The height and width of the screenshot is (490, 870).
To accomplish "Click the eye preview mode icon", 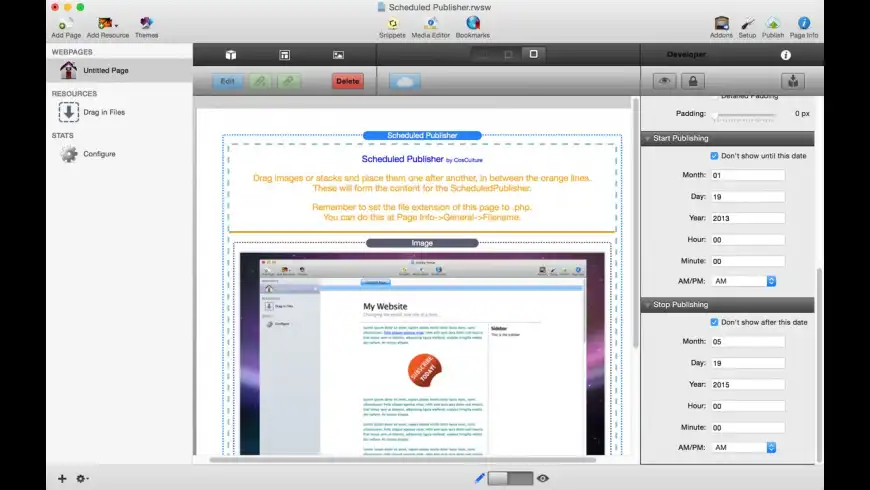I will tap(543, 478).
